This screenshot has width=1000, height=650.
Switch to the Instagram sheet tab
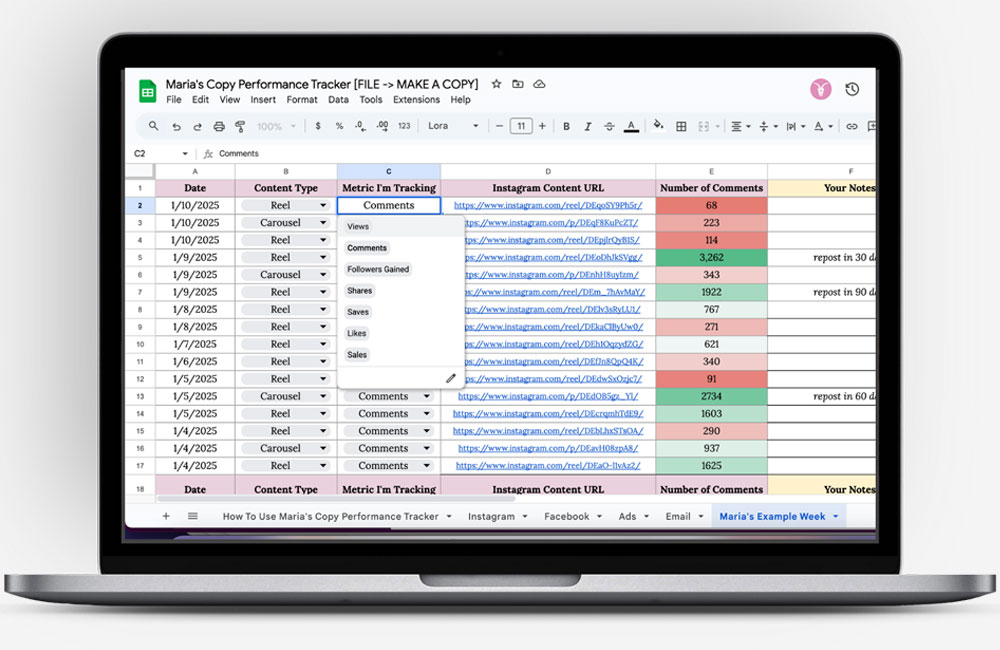(491, 516)
